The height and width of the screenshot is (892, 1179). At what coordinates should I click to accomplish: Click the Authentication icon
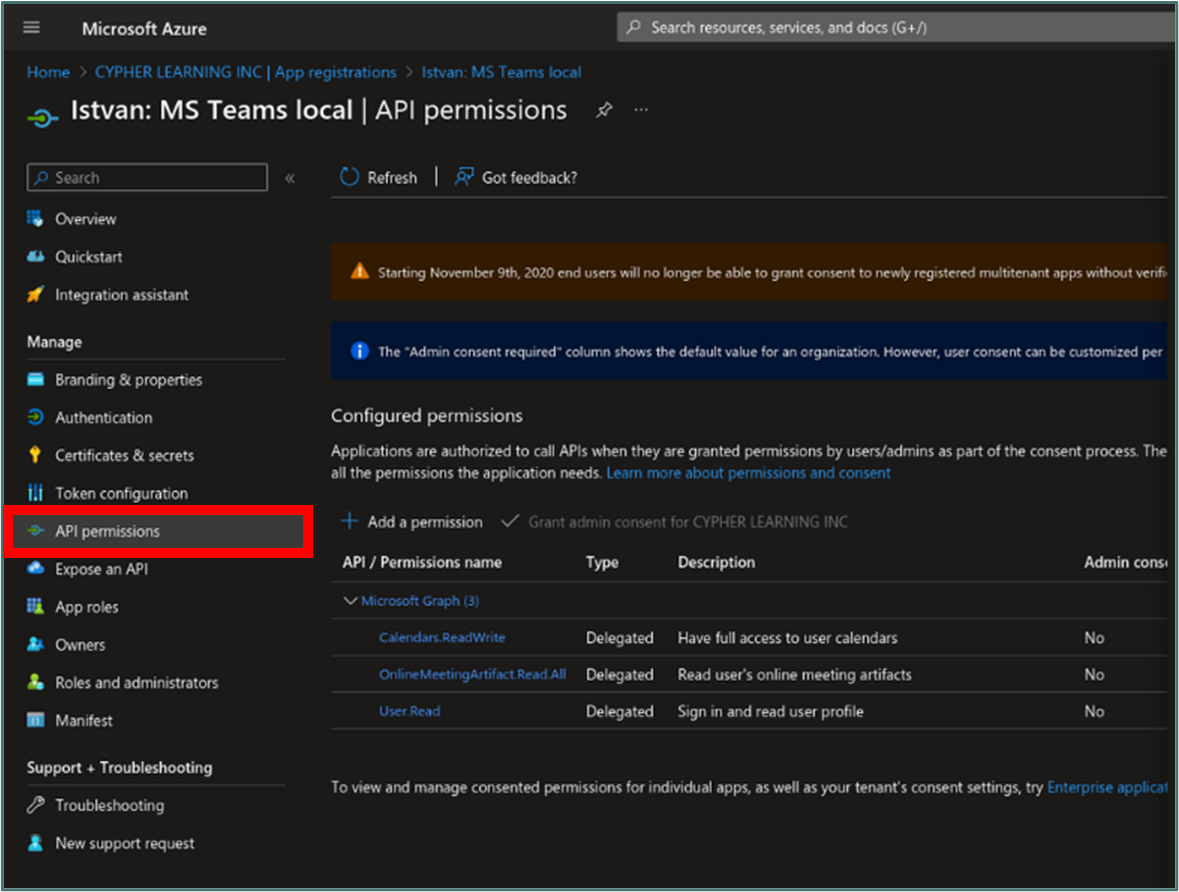(x=35, y=417)
